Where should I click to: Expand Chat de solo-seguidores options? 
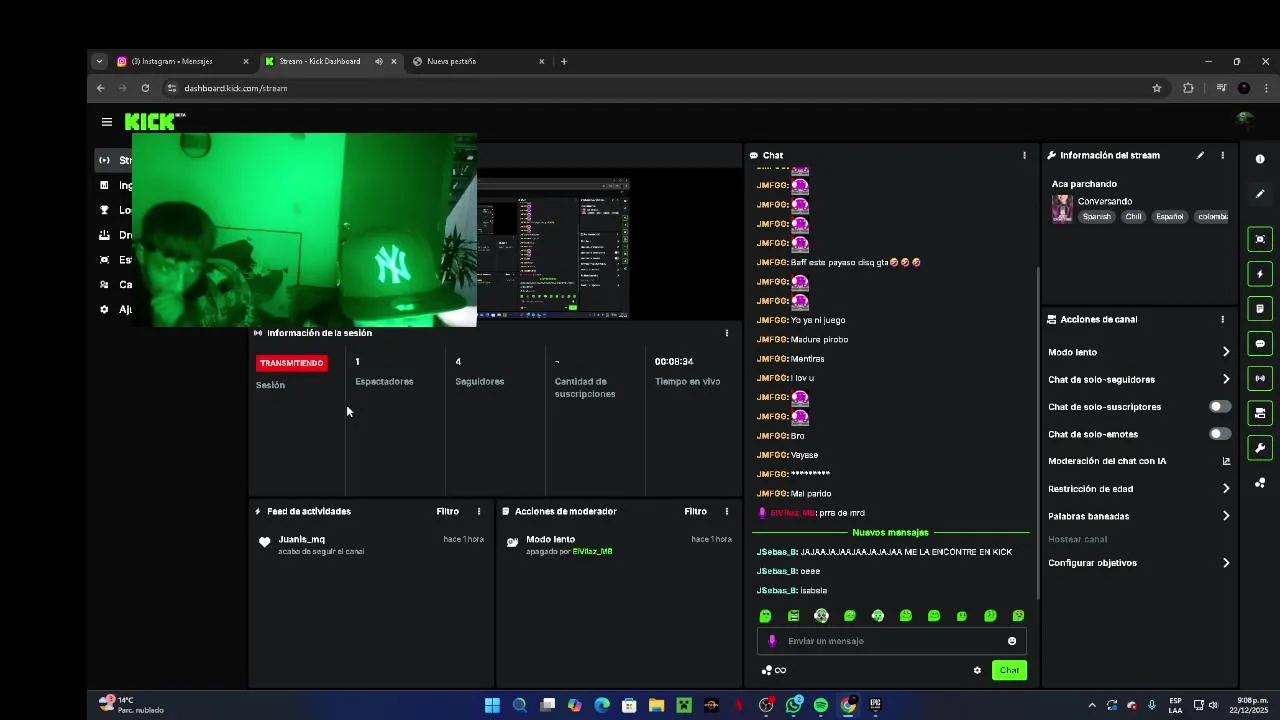(1226, 379)
